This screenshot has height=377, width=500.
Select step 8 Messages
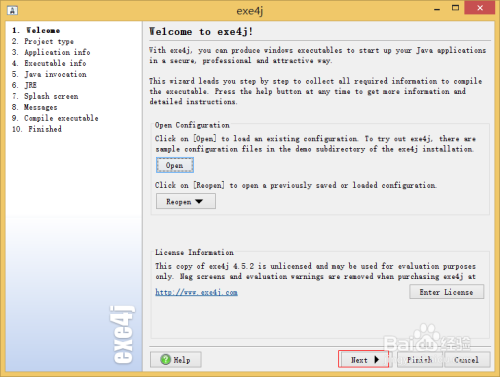tap(34, 107)
